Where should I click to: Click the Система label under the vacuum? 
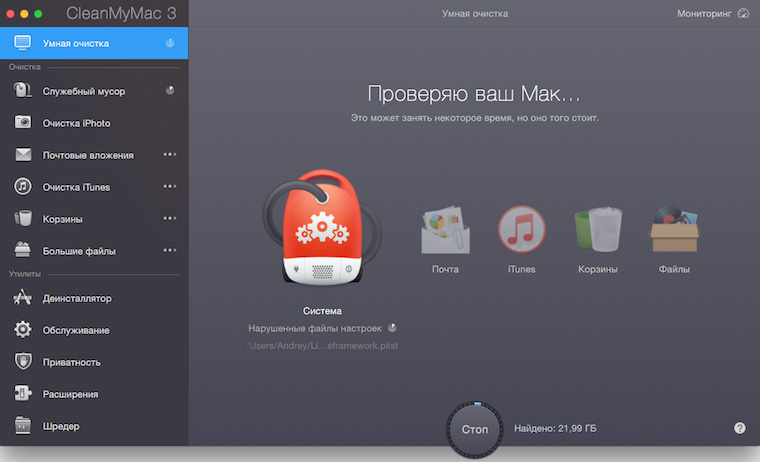click(x=322, y=311)
